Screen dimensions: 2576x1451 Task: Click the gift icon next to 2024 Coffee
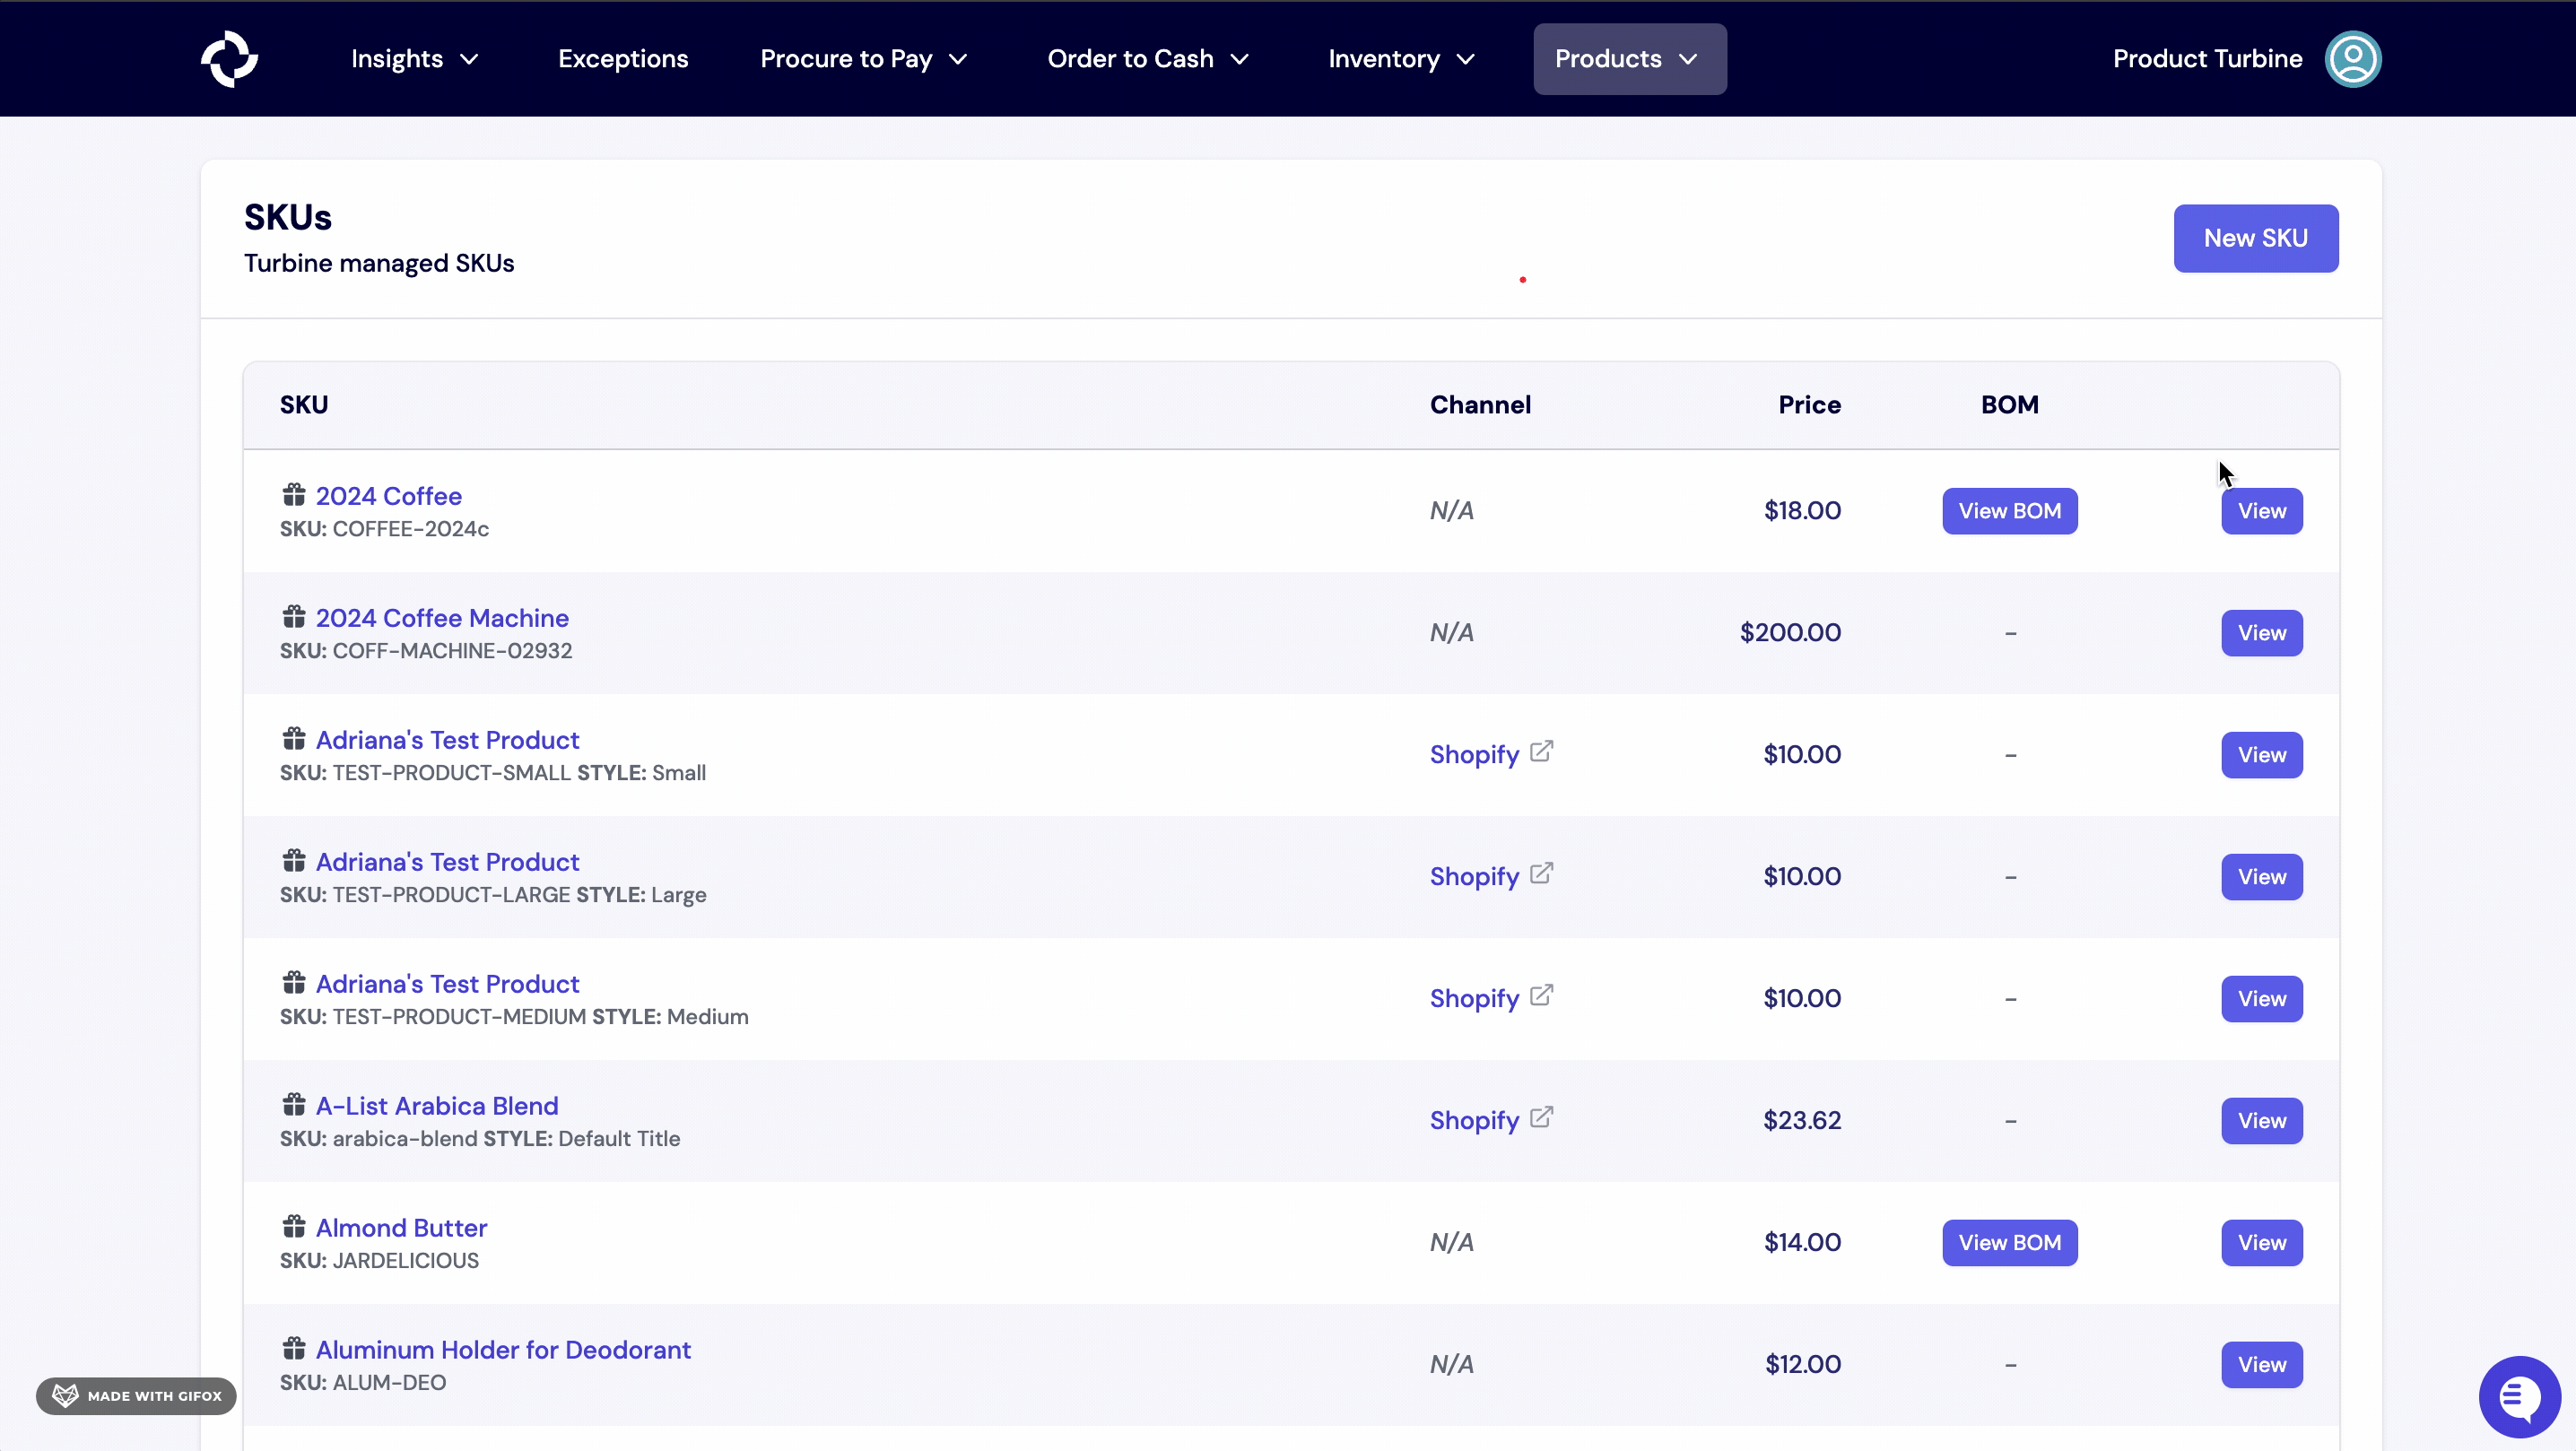coord(294,494)
